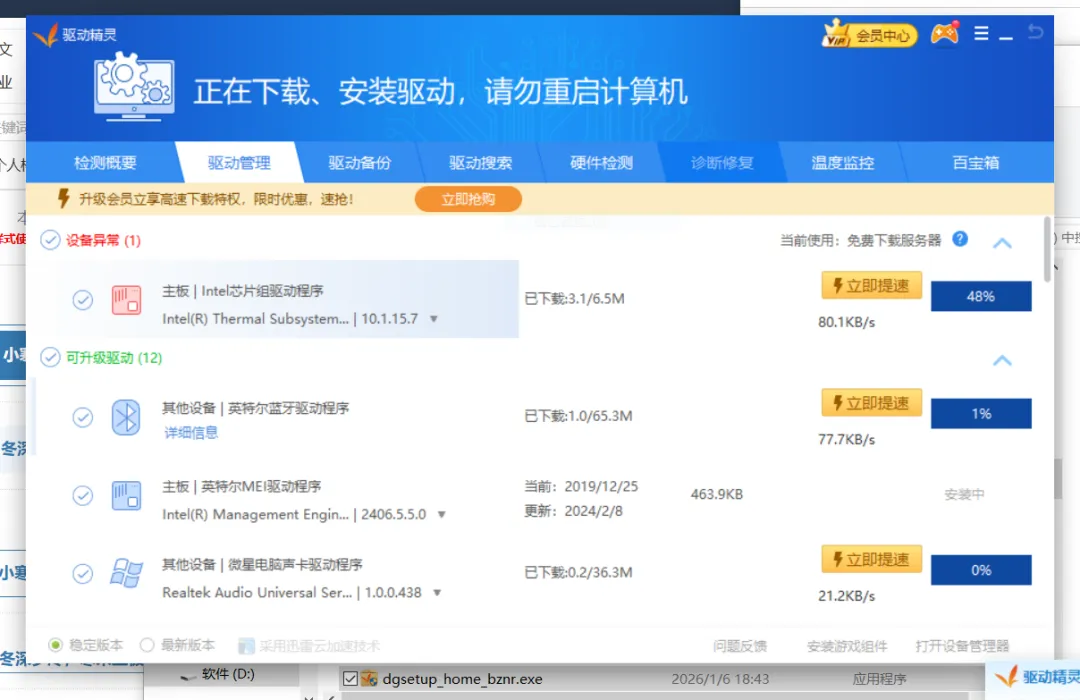Uncheck the Intel芯片组驱动程序 row checkbox

[83, 300]
